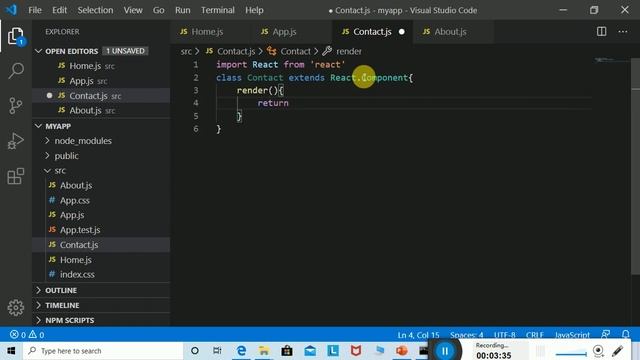
Task: Open the Selection menu
Action: (95, 10)
